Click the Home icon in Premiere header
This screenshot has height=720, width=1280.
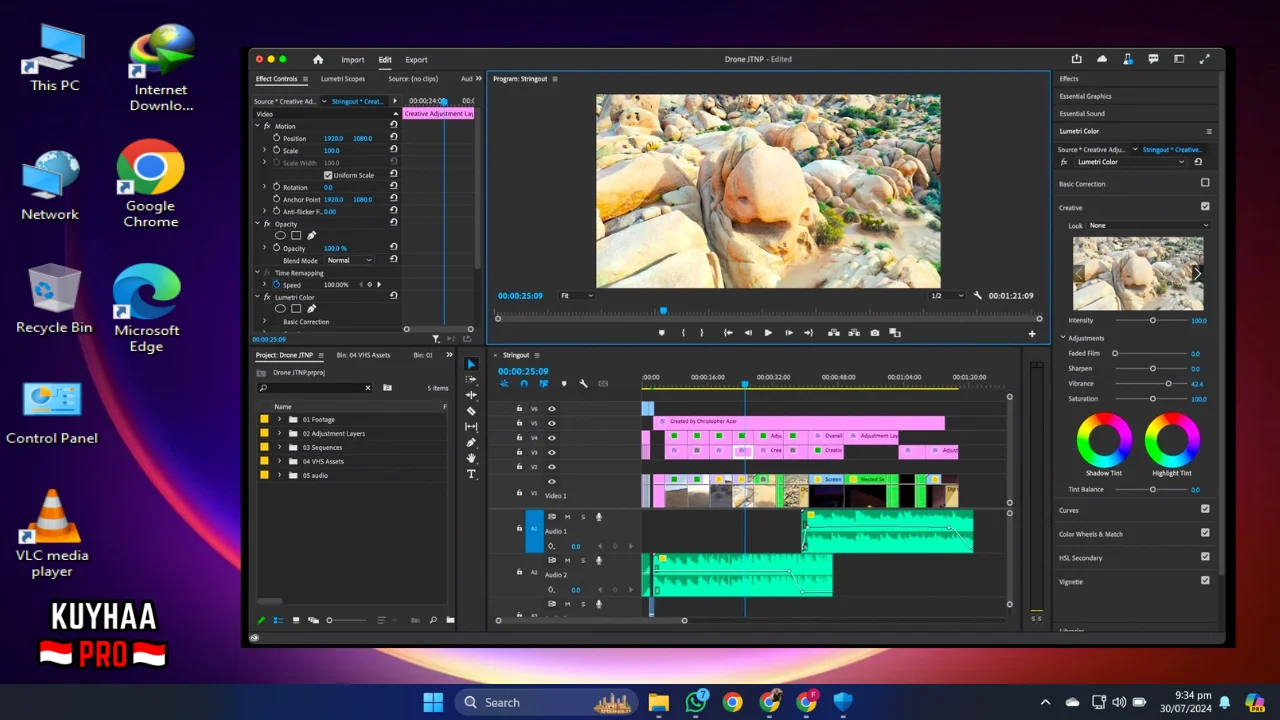(318, 59)
